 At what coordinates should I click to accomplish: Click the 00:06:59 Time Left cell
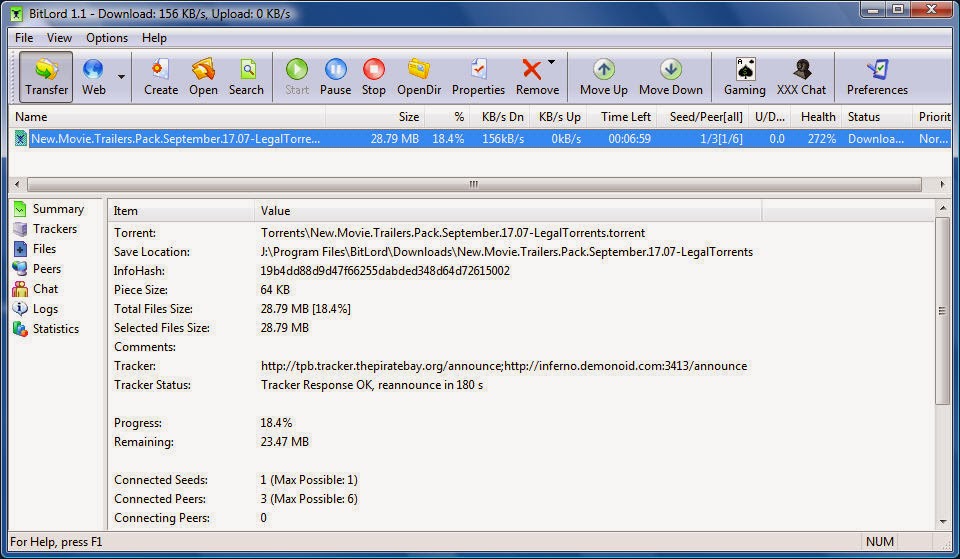629,139
